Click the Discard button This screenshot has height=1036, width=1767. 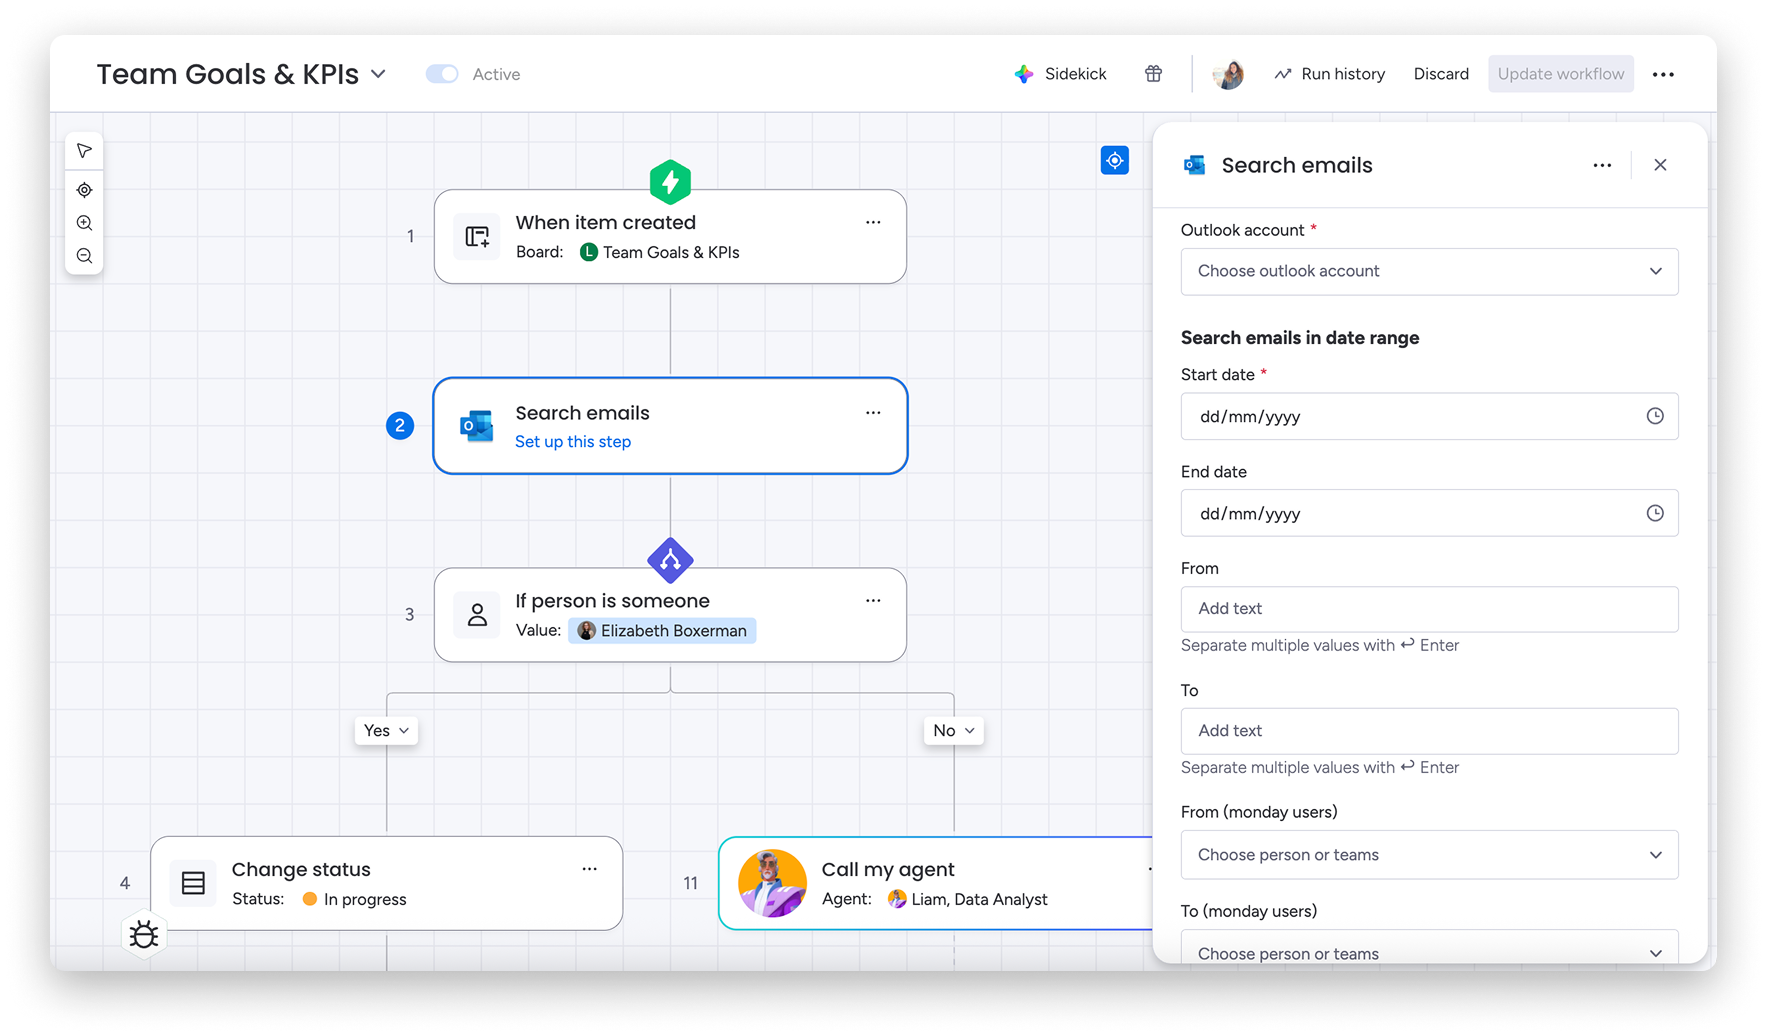coord(1441,74)
